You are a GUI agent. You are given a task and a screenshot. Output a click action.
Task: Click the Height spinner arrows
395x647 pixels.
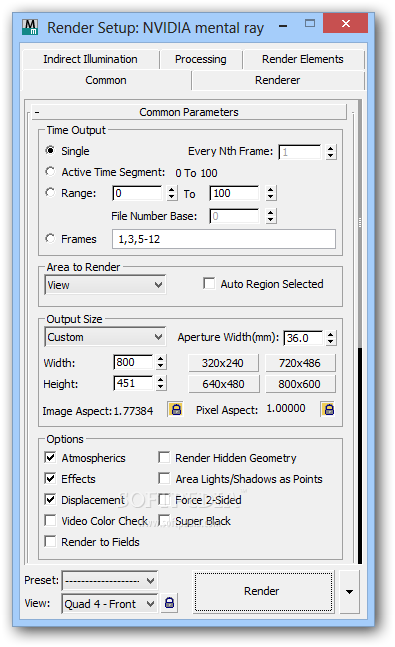click(x=161, y=383)
